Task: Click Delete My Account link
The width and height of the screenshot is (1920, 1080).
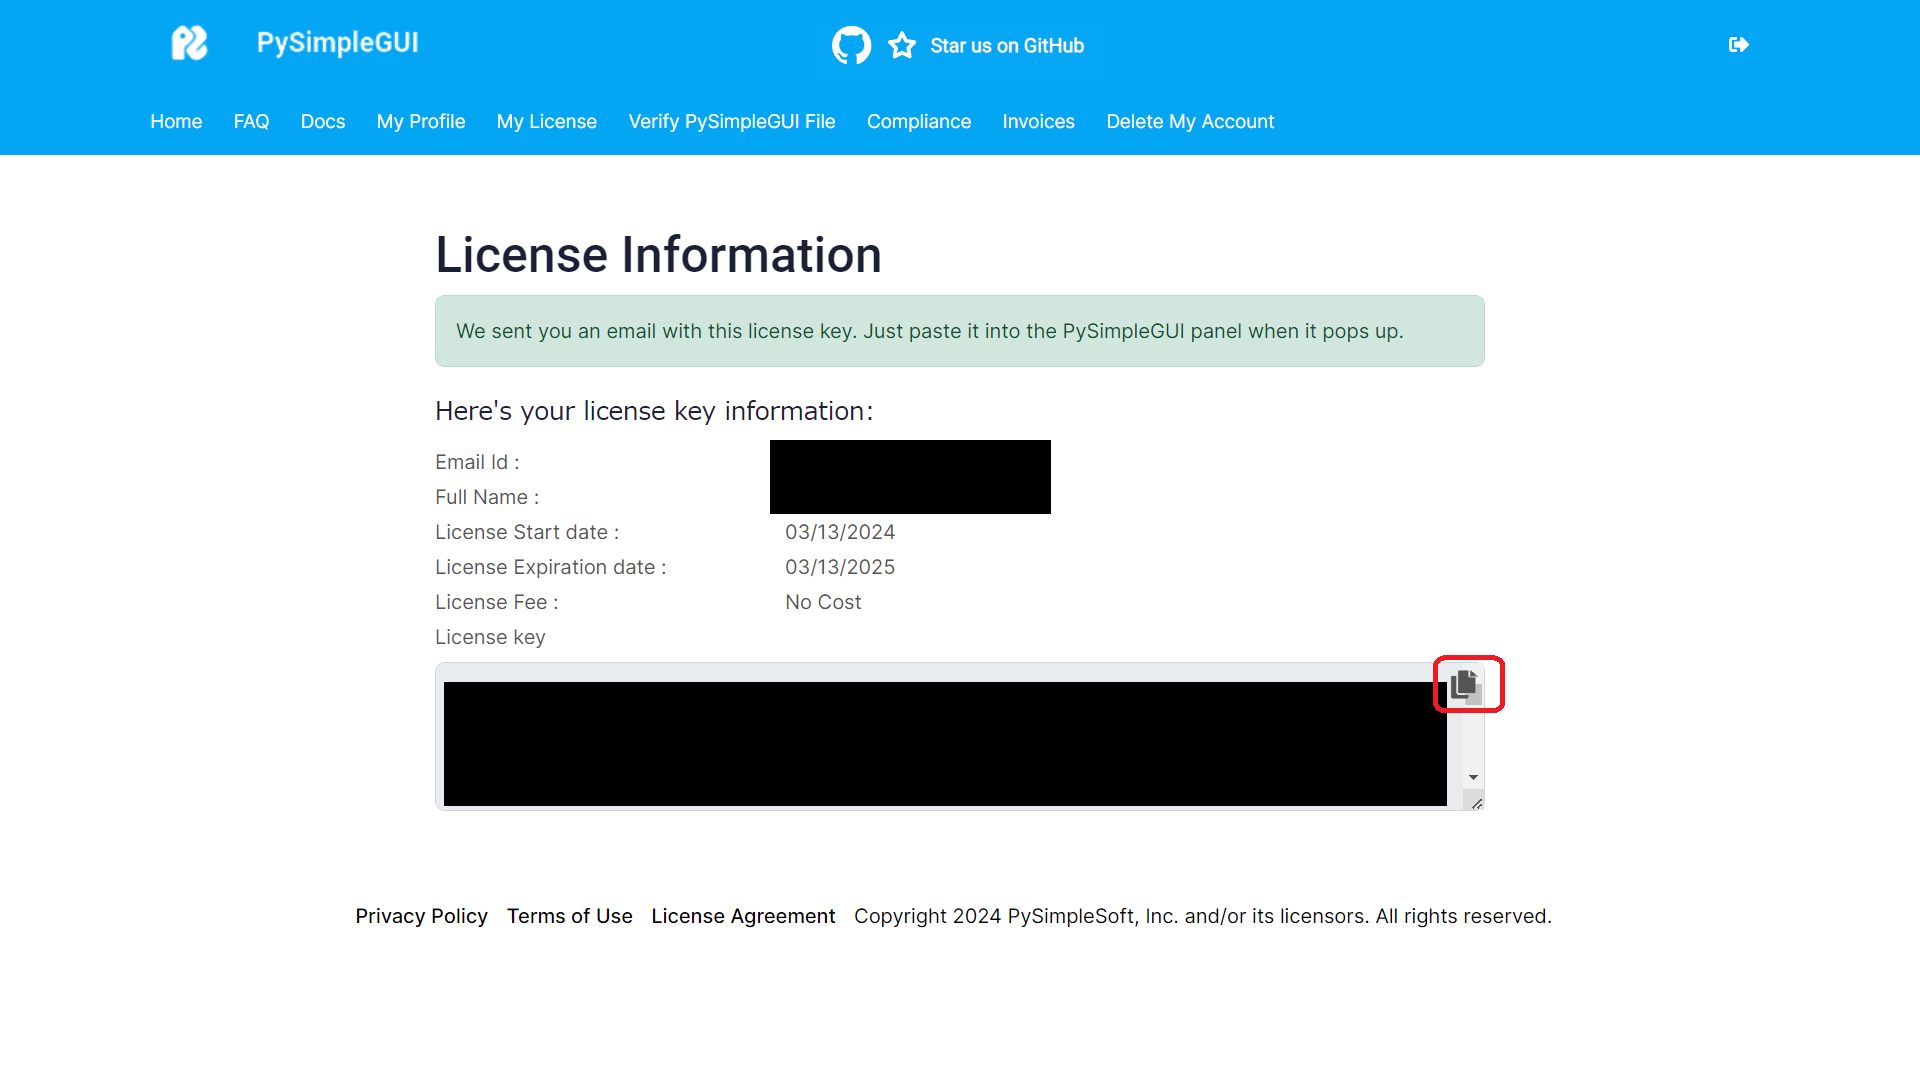Action: click(1190, 121)
